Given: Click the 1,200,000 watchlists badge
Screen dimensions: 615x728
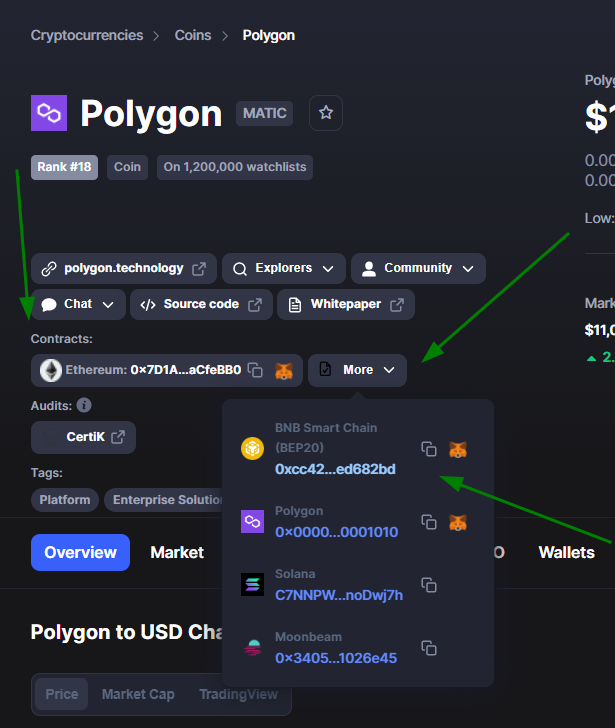Looking at the screenshot, I should [235, 167].
